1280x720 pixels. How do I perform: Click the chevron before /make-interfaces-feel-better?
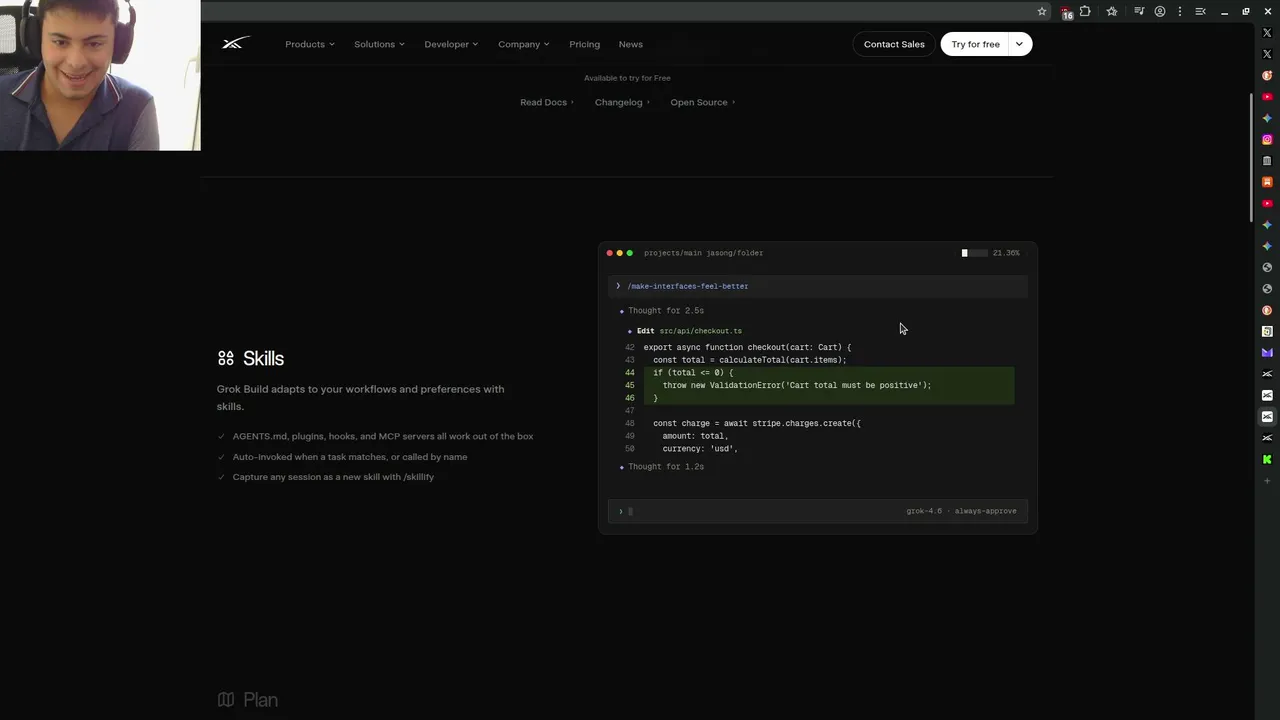pyautogui.click(x=618, y=286)
